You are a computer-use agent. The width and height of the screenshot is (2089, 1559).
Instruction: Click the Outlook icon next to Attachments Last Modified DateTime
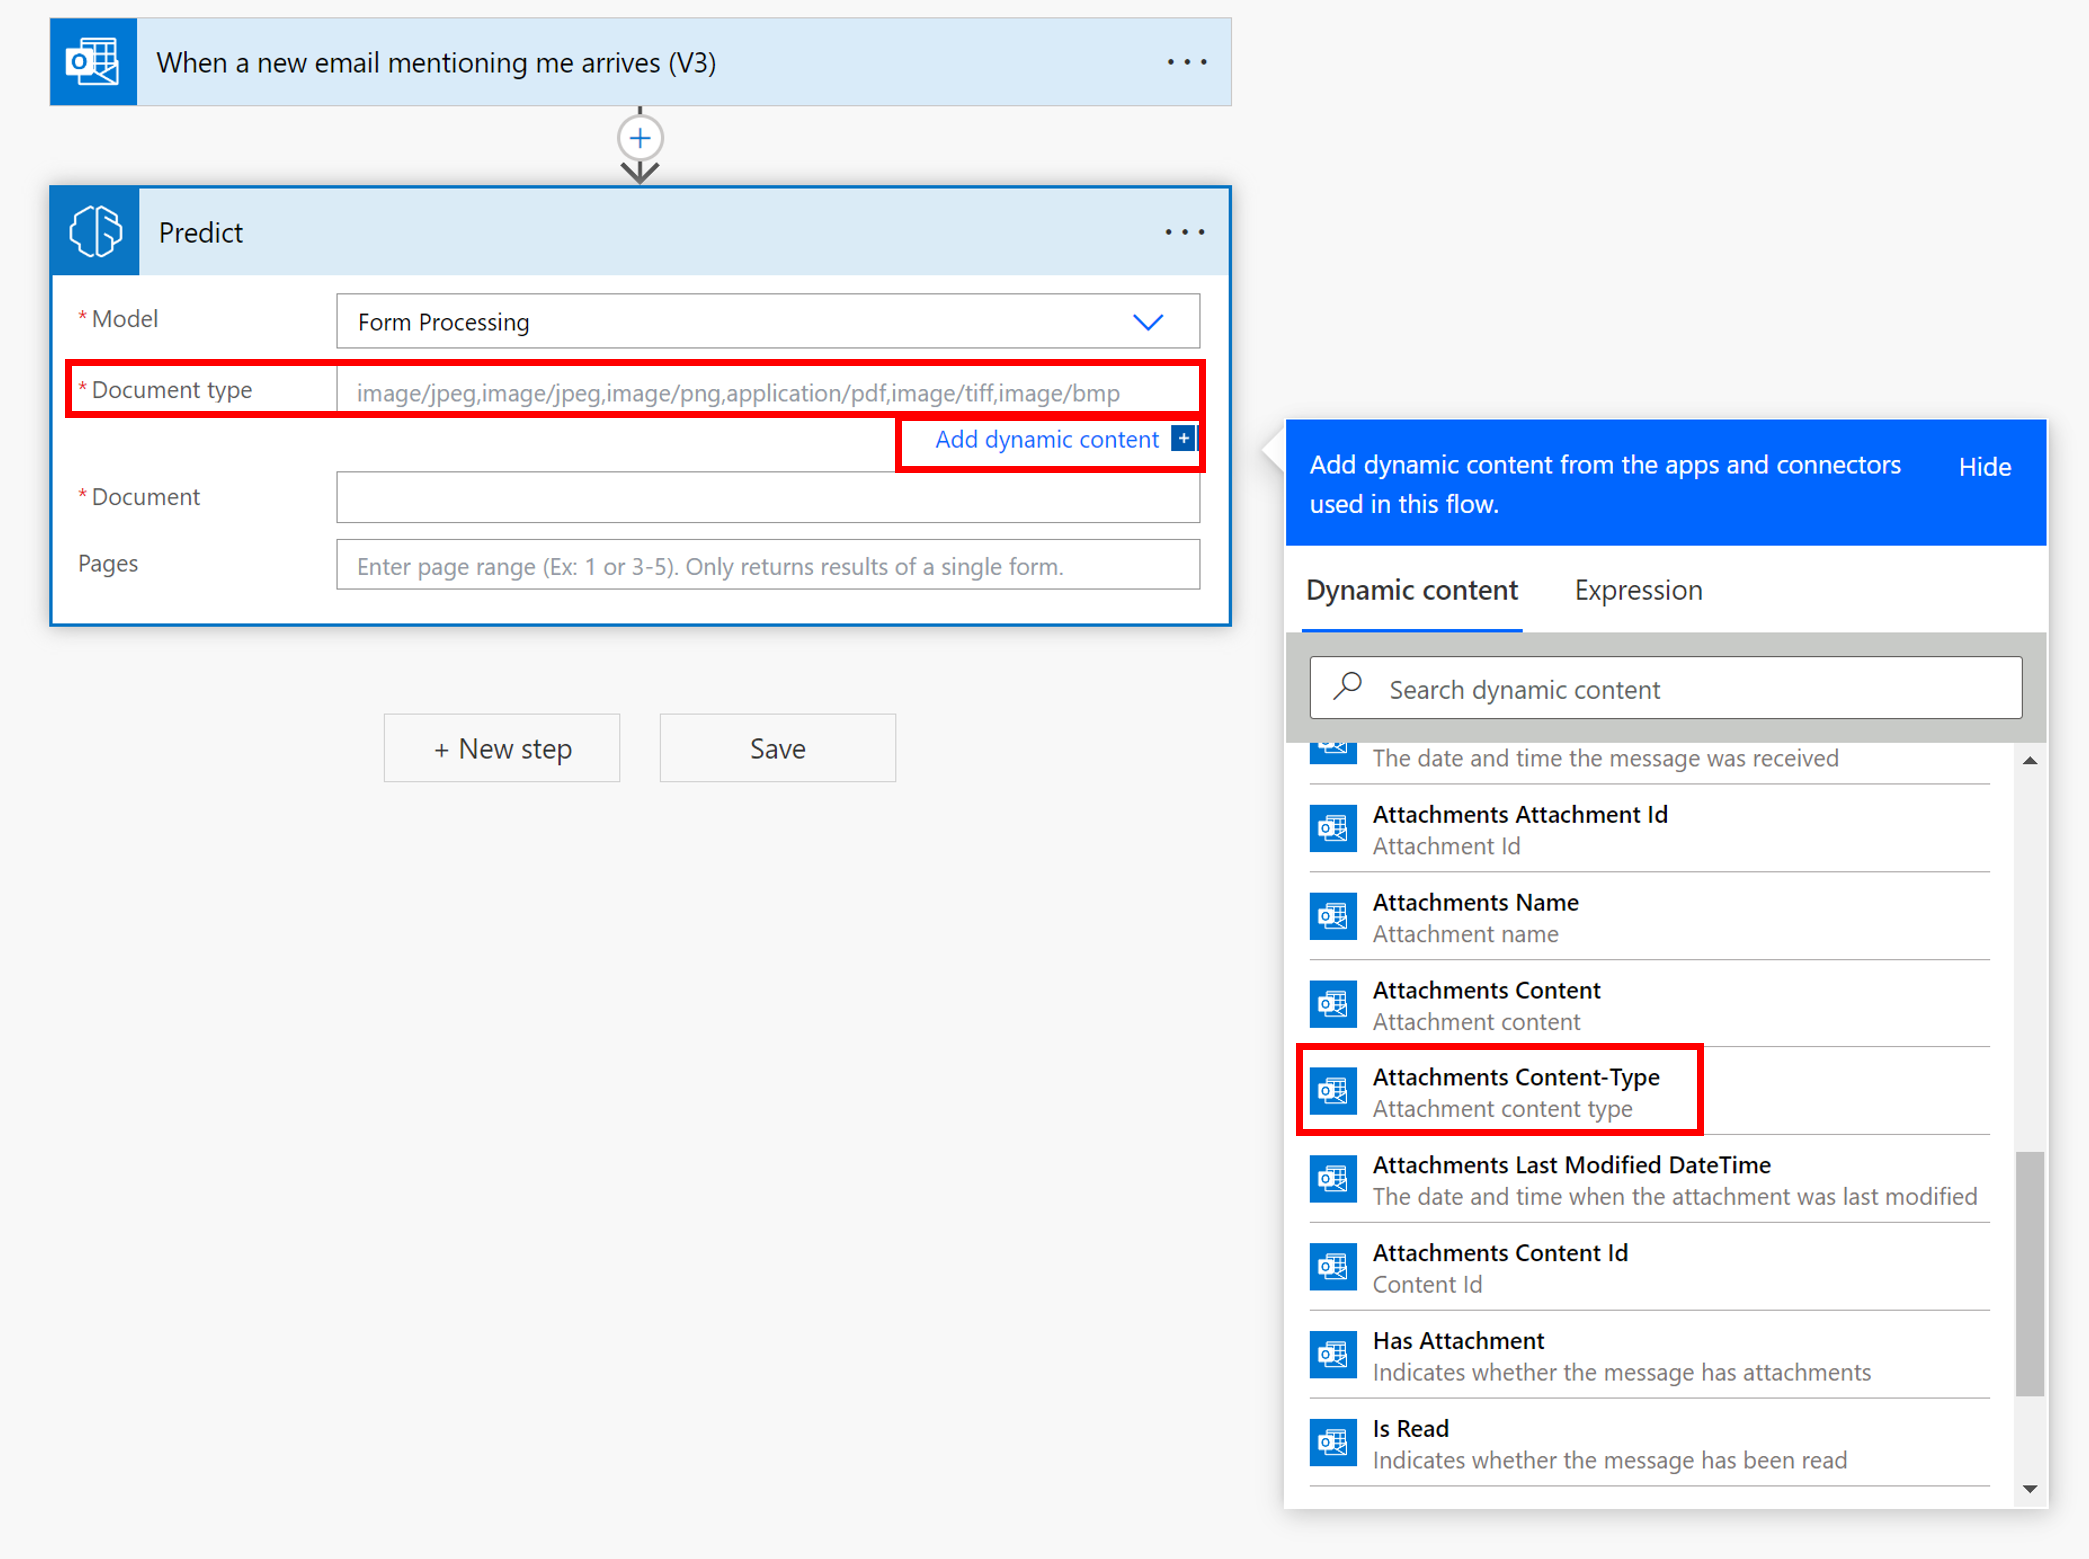1333,1180
